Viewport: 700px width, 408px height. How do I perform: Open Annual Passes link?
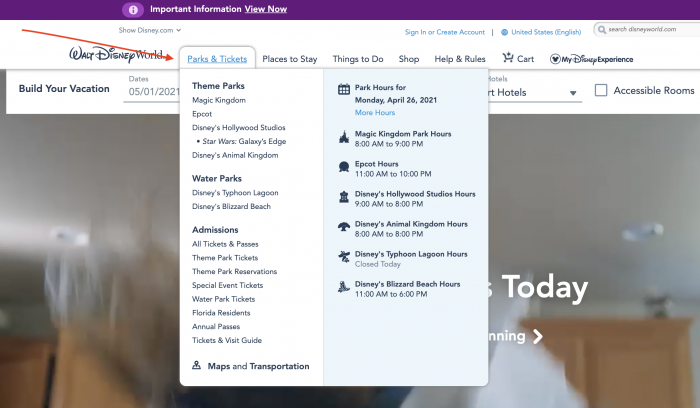click(x=216, y=326)
